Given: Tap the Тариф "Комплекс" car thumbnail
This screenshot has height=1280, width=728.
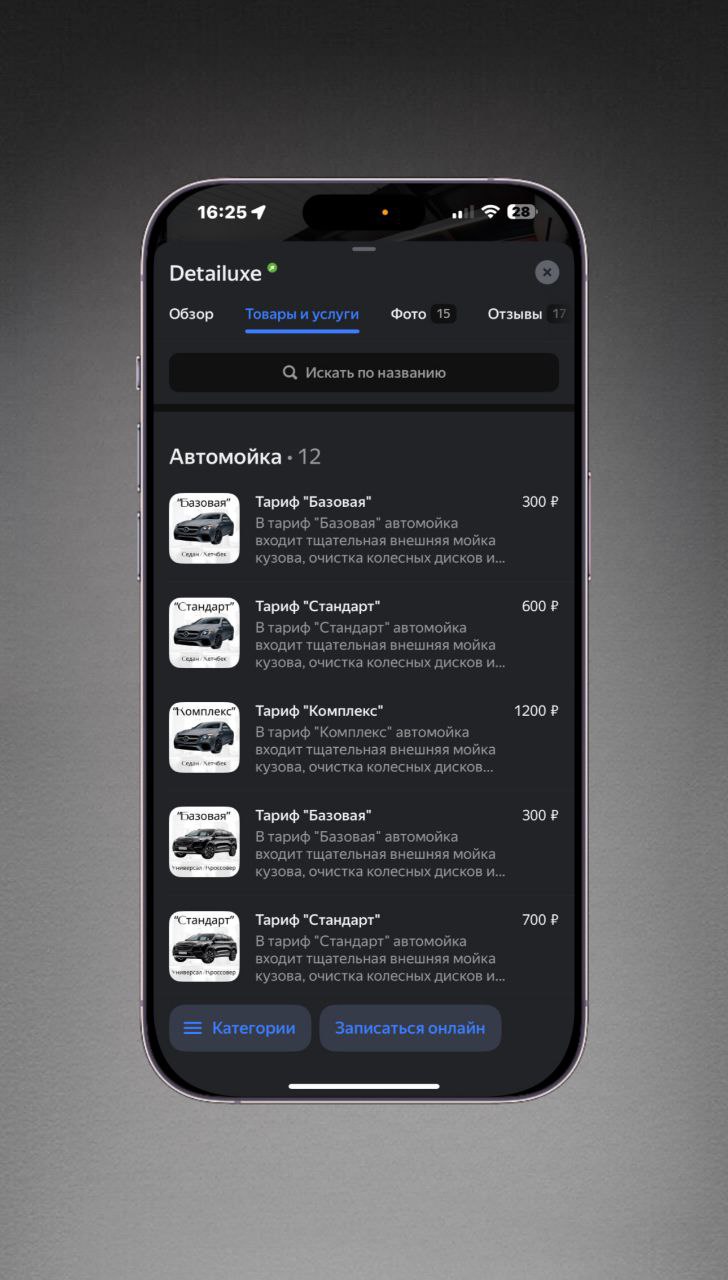Looking at the screenshot, I should click(x=204, y=737).
